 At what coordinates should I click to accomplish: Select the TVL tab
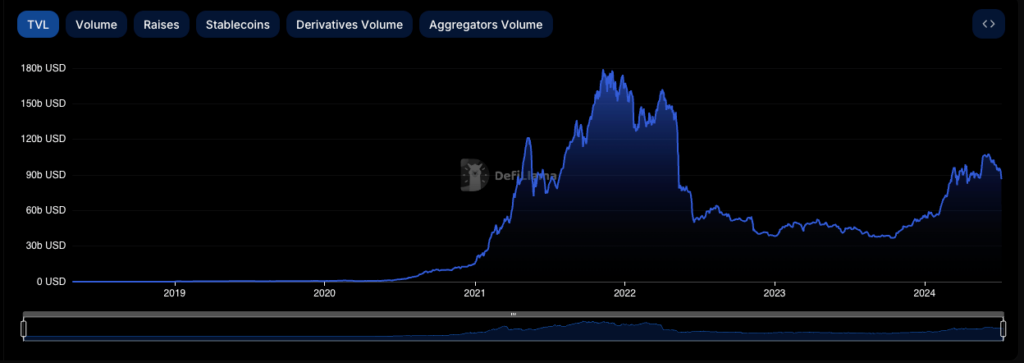point(38,25)
